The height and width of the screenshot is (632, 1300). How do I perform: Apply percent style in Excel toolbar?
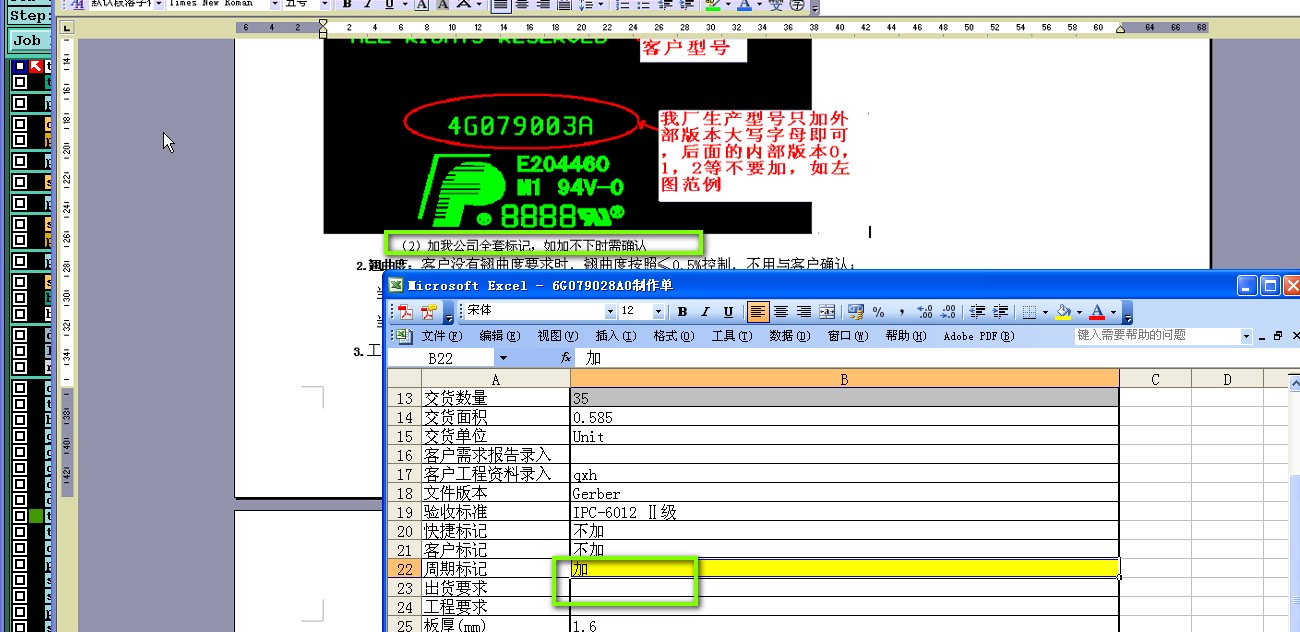click(x=879, y=312)
